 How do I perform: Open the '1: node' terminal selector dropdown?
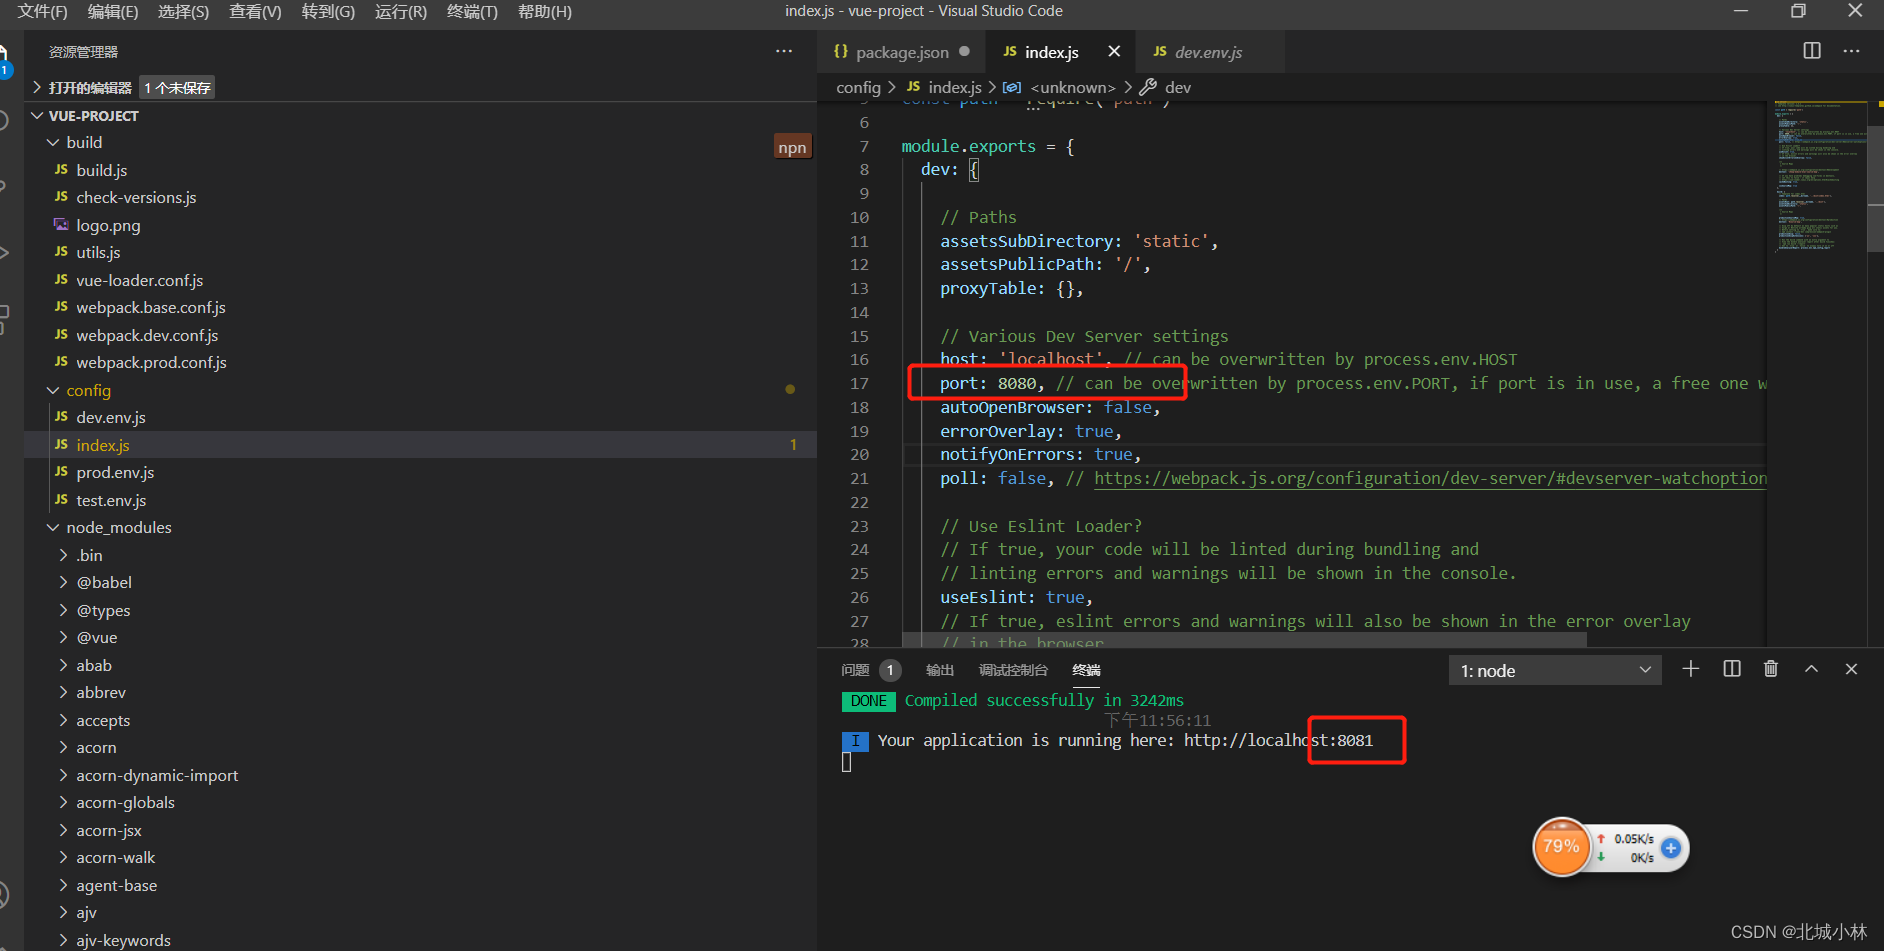(1555, 671)
